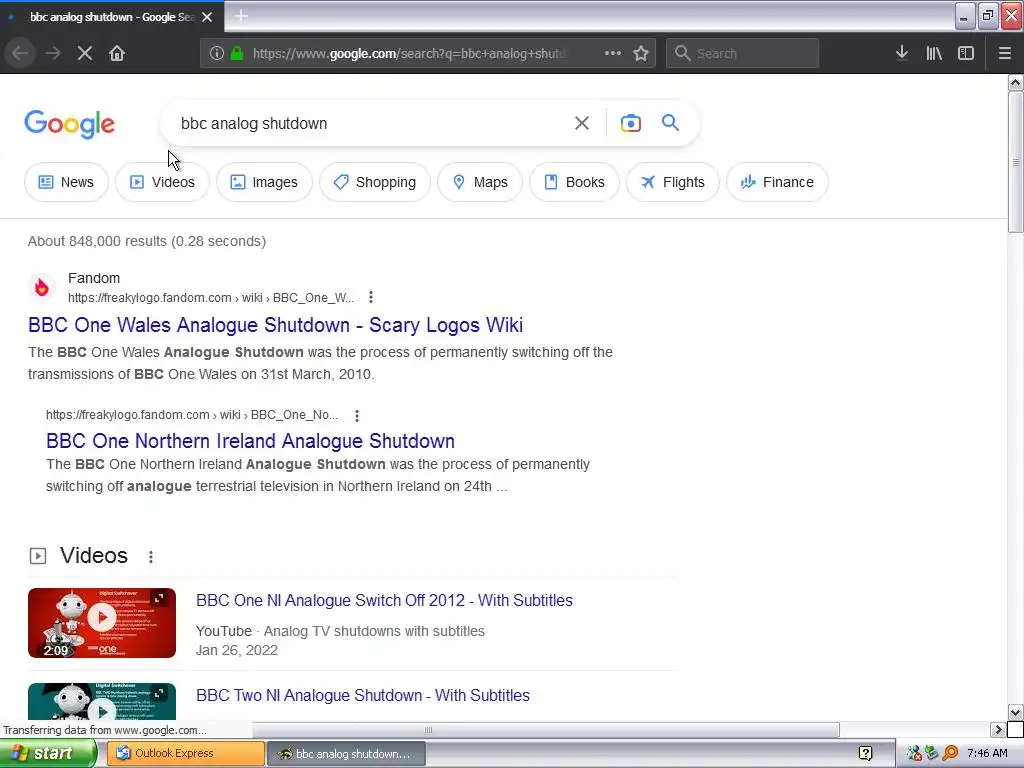Click the orange magnifier system tray icon
Screen dimensions: 1024x768
click(950, 754)
